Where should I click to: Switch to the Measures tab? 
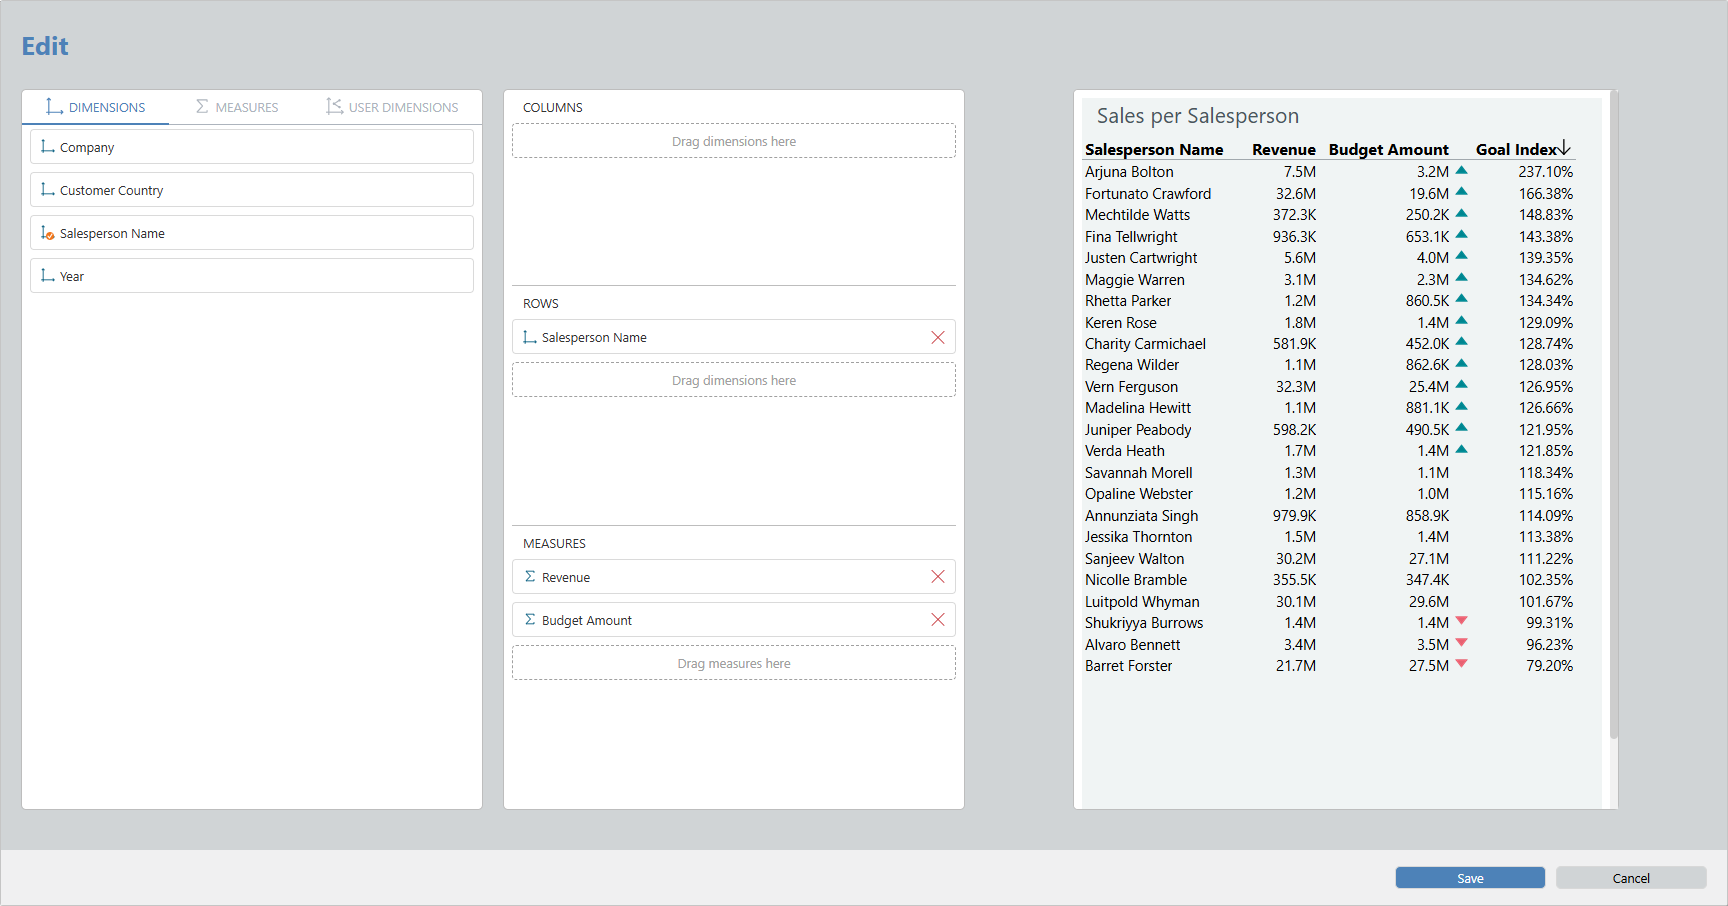(x=237, y=107)
